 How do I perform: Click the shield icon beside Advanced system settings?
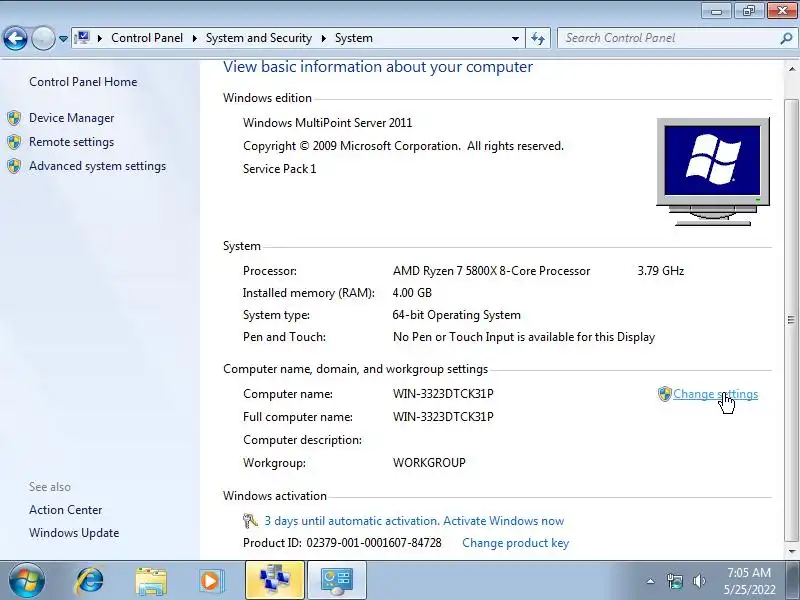click(14, 166)
